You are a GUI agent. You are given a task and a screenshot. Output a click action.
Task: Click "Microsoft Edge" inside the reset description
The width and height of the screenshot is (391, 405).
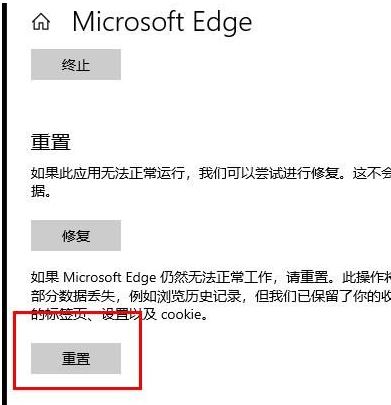[x=110, y=277]
